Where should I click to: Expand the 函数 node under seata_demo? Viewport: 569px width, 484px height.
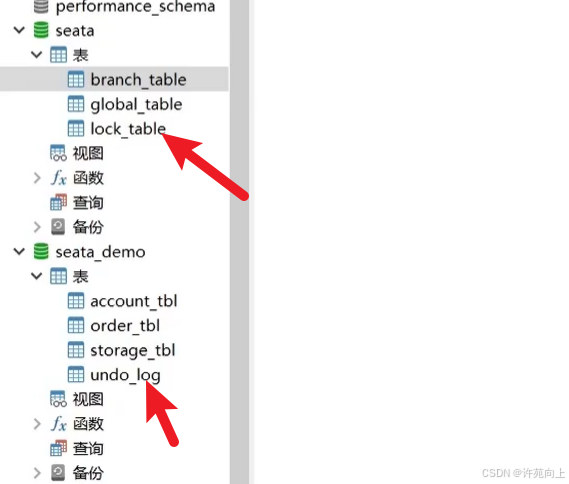click(37, 424)
